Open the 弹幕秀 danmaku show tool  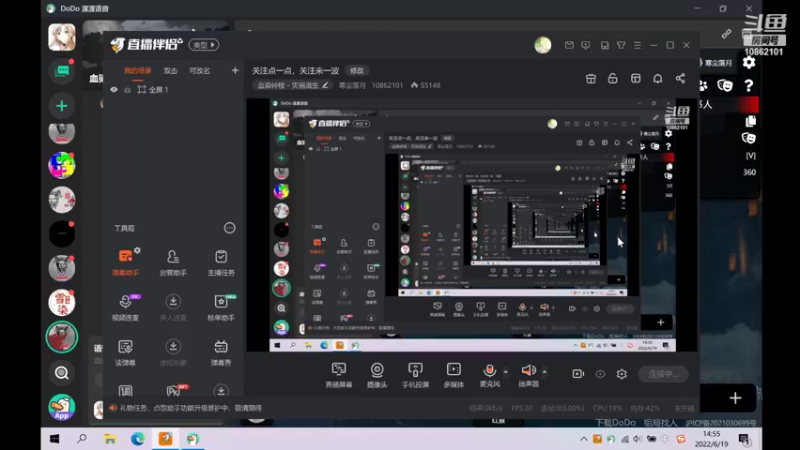221,352
